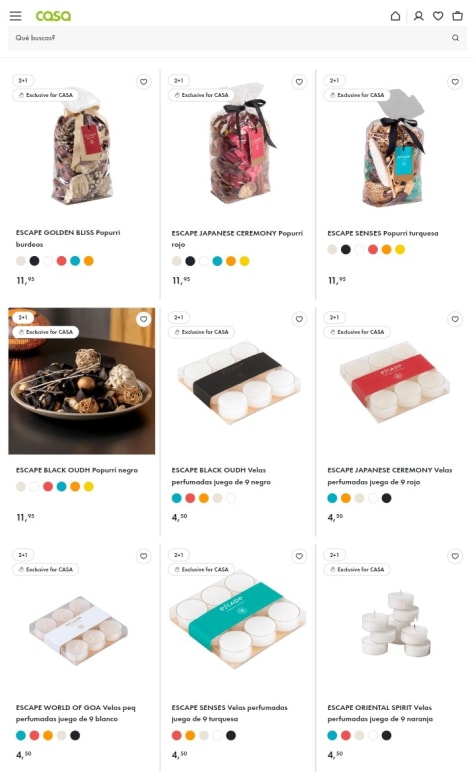The image size is (475, 772).
Task: Click the search magnifier icon
Action: (456, 37)
